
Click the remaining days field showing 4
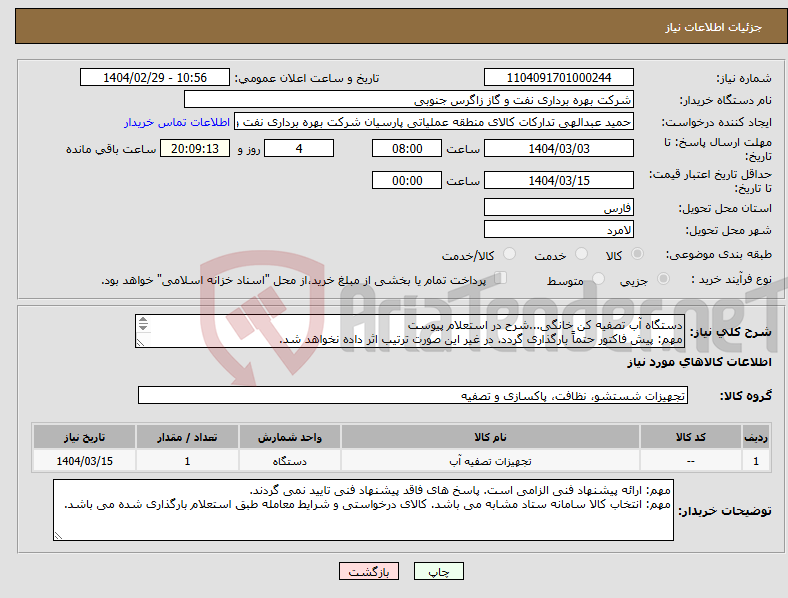click(x=299, y=149)
